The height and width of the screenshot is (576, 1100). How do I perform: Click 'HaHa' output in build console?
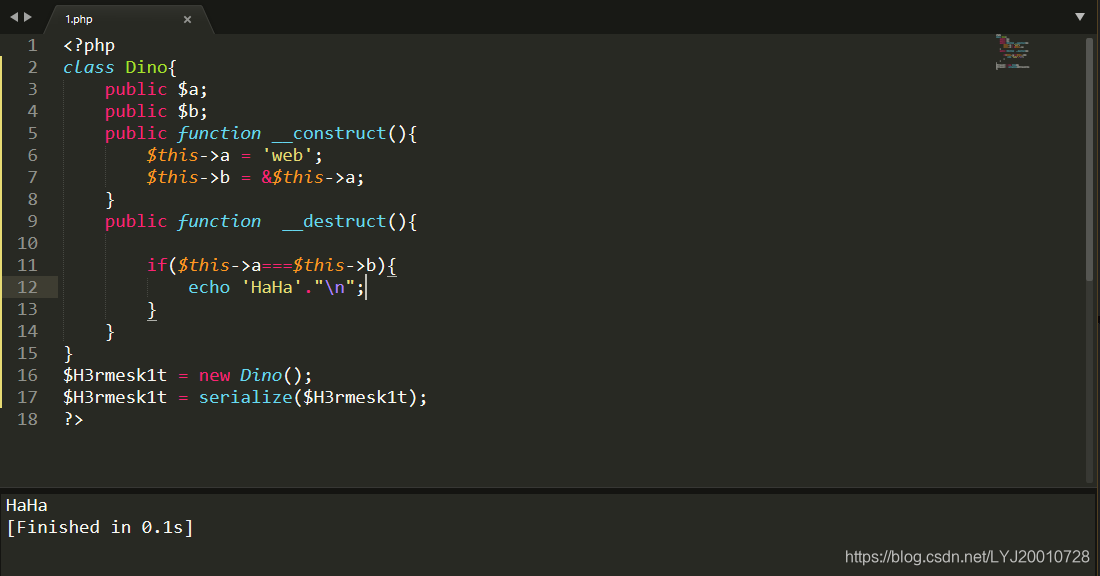[27, 505]
